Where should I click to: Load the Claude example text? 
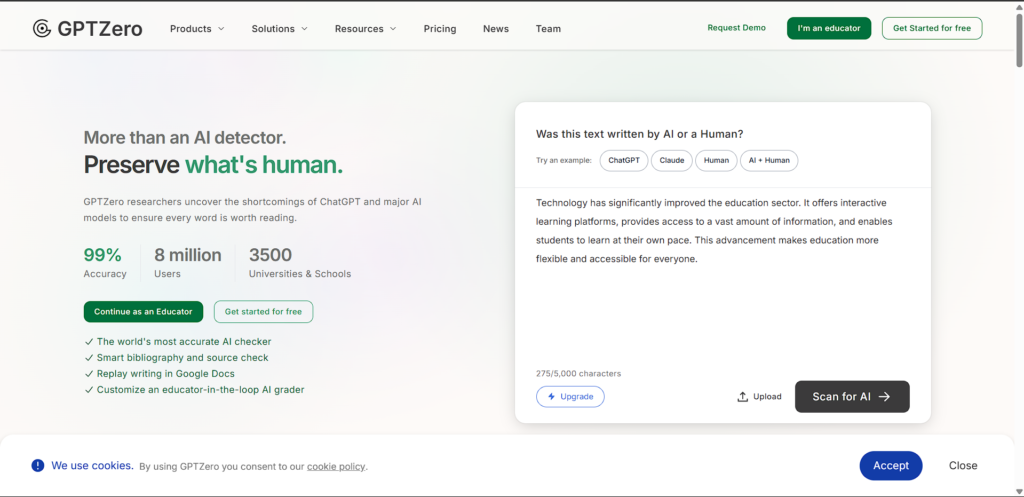click(x=671, y=161)
